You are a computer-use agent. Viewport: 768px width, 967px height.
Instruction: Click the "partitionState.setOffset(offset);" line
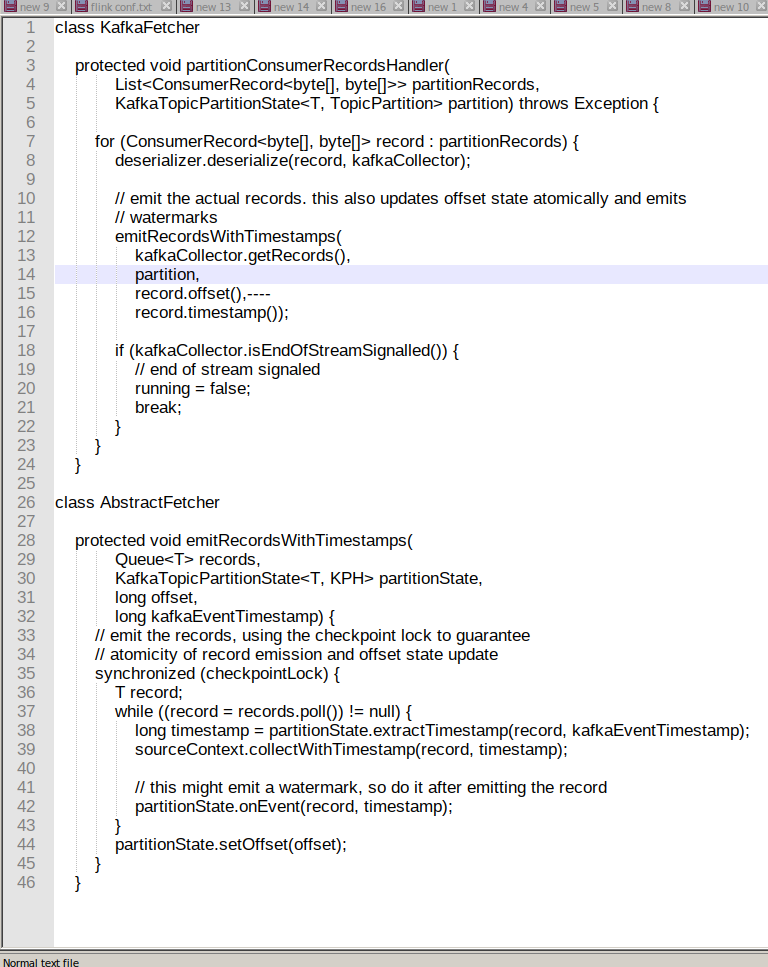[230, 844]
